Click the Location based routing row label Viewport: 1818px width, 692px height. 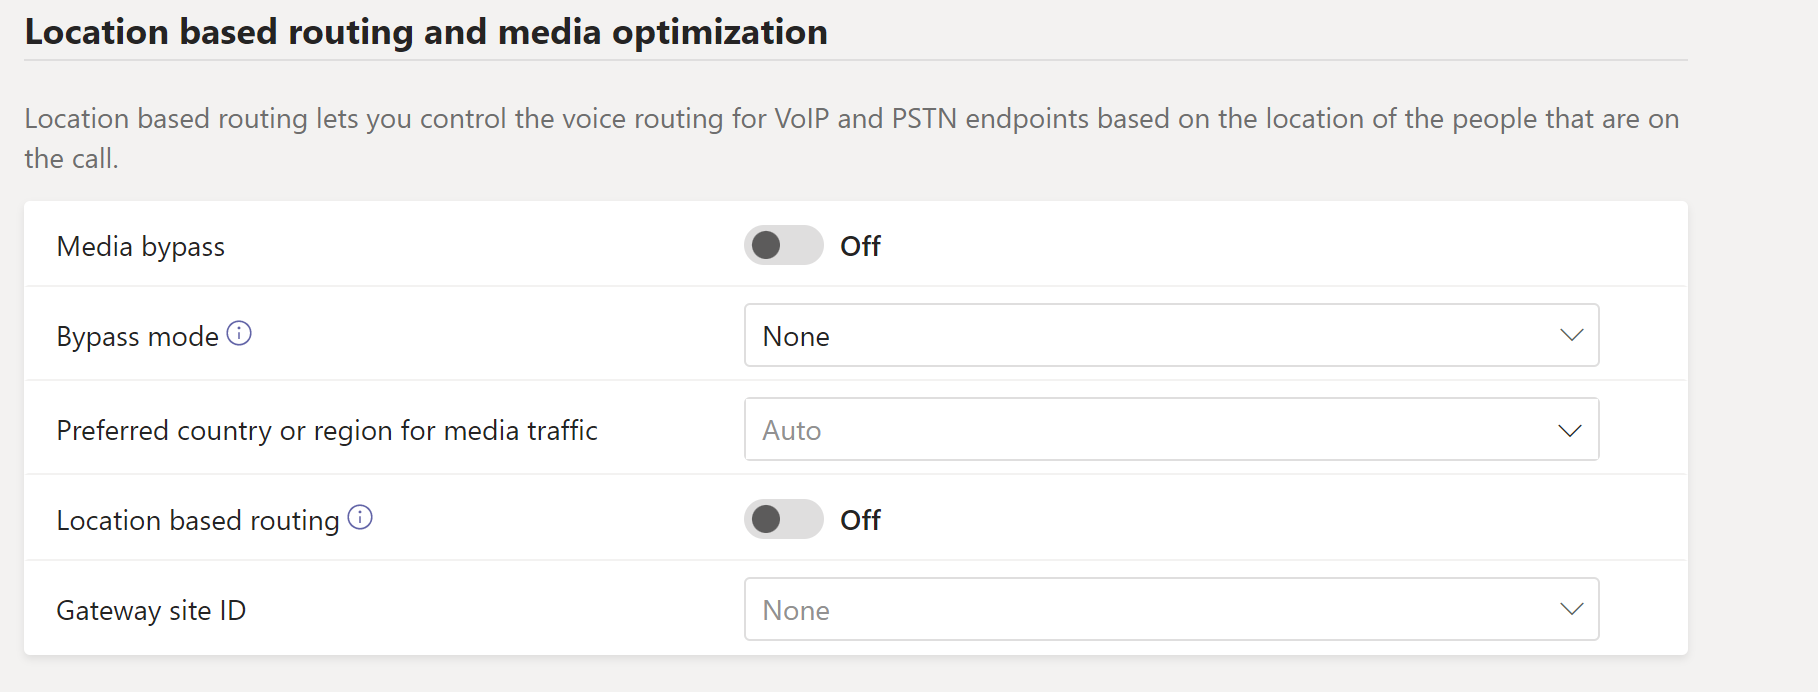pos(198,521)
